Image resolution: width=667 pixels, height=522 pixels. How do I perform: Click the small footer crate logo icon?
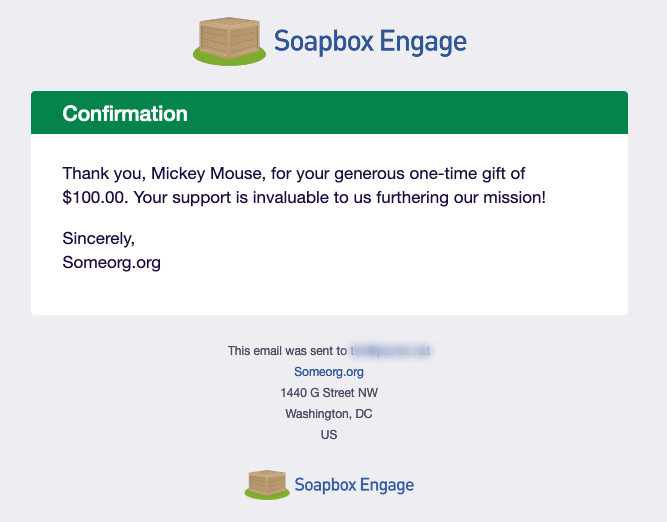click(x=267, y=485)
